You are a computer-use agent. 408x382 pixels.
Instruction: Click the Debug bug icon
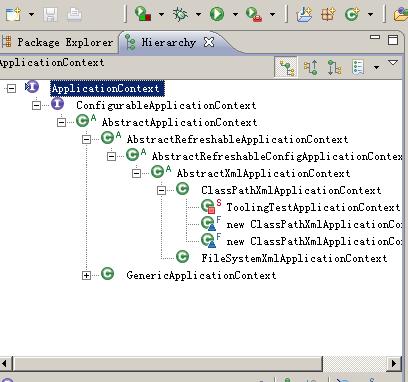tap(180, 14)
